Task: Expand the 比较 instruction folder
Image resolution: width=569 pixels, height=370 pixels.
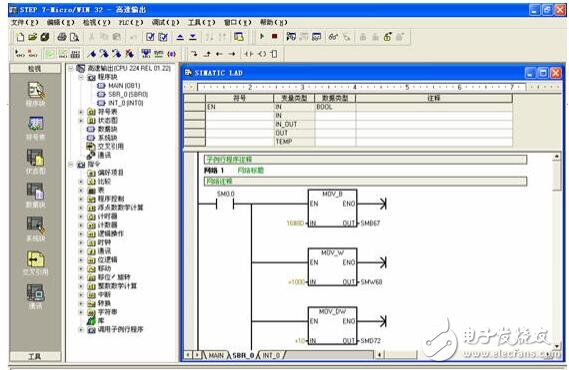Action: click(81, 181)
